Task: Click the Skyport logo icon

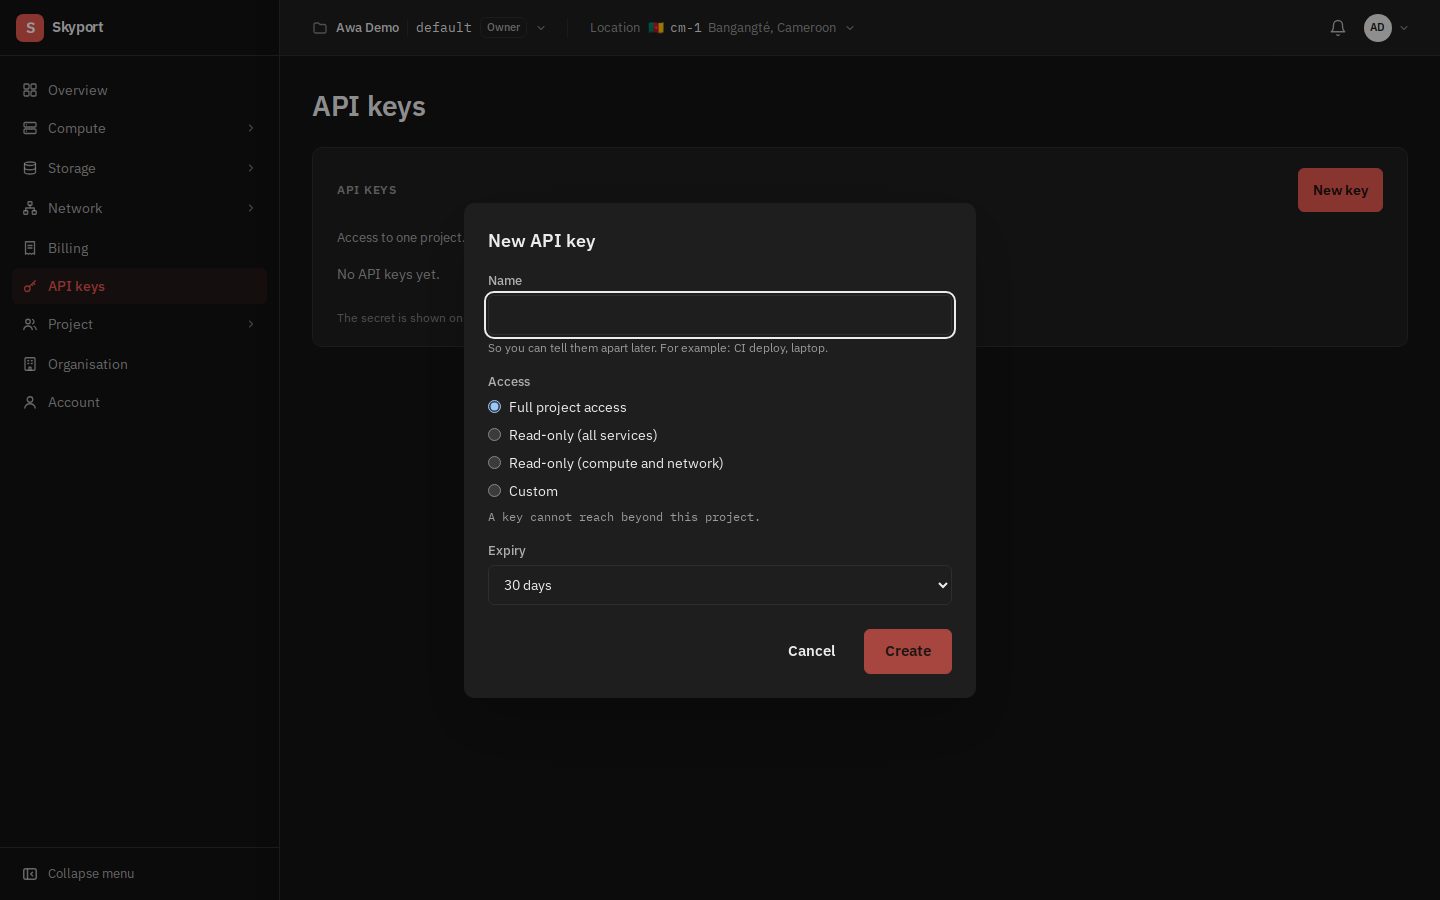Action: coord(30,28)
